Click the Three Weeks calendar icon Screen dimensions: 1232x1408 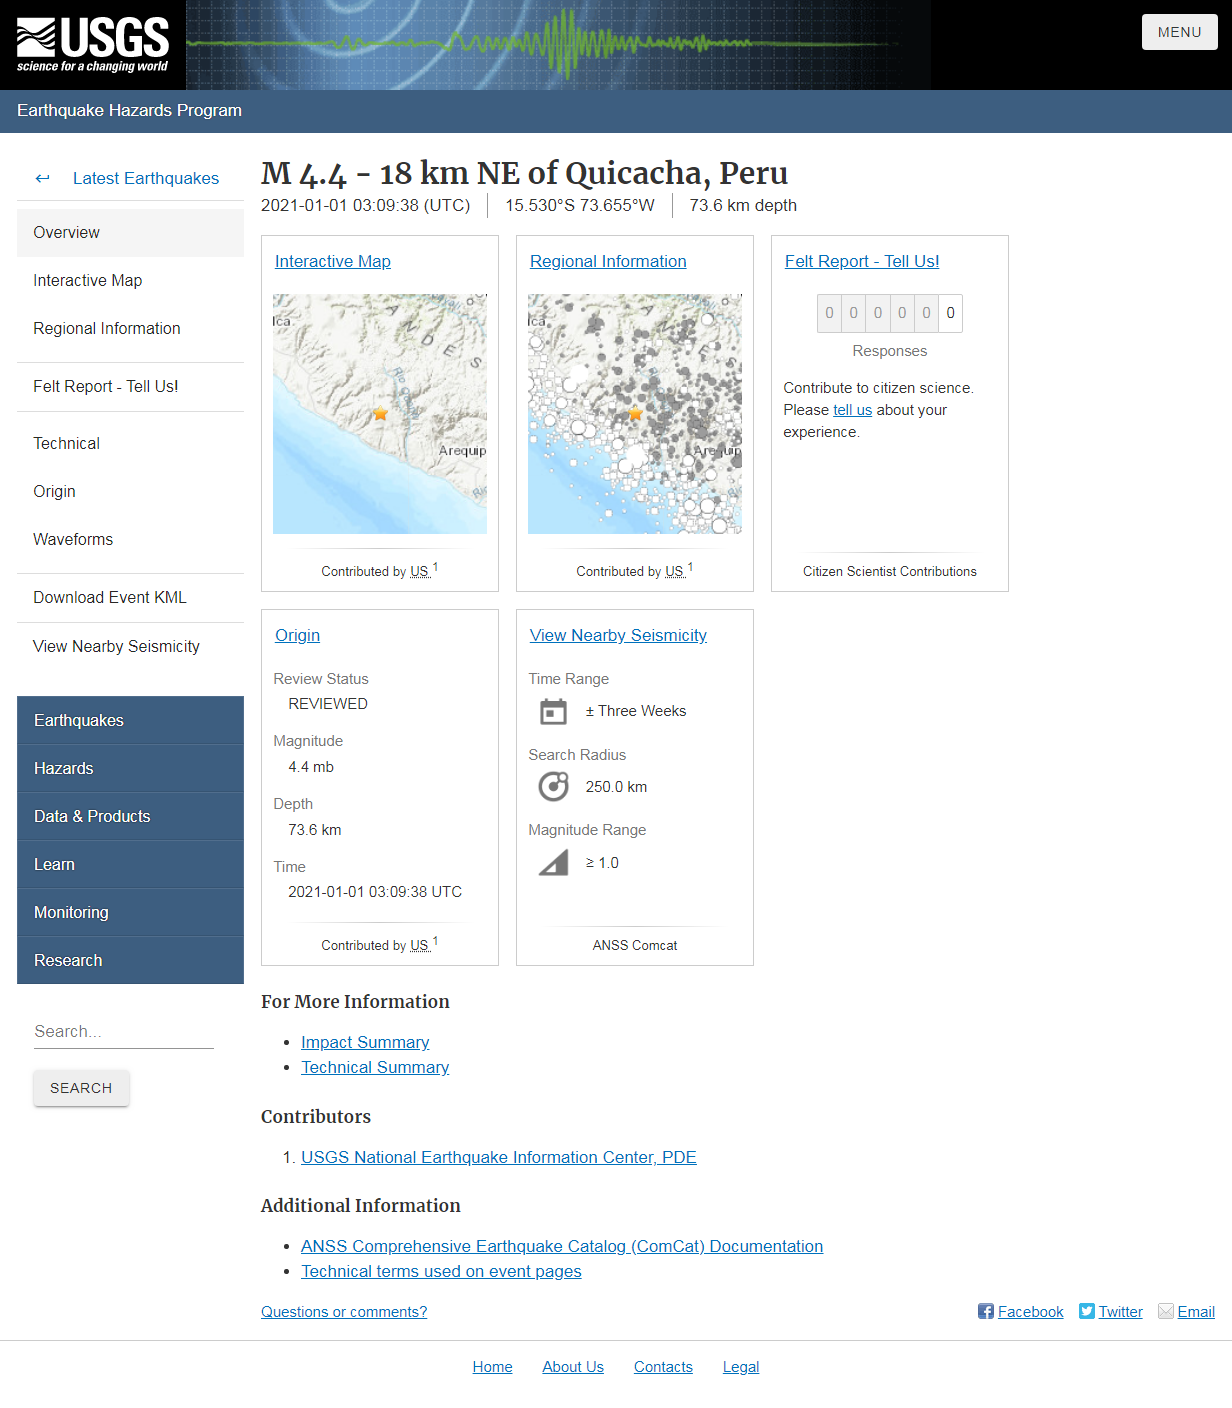coord(553,711)
